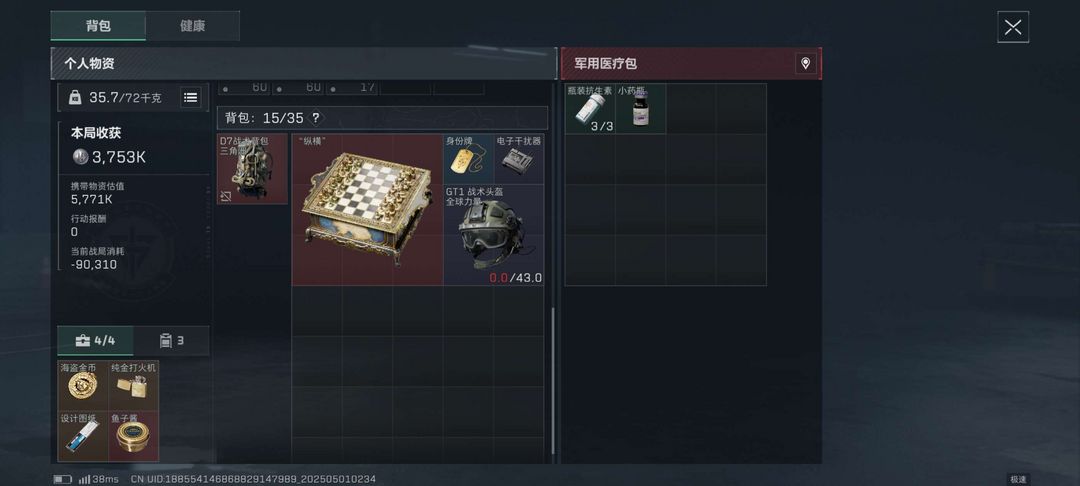The width and height of the screenshot is (1080, 486).
Task: Click the 海盗金币 pirate coin
Action: (x=83, y=385)
